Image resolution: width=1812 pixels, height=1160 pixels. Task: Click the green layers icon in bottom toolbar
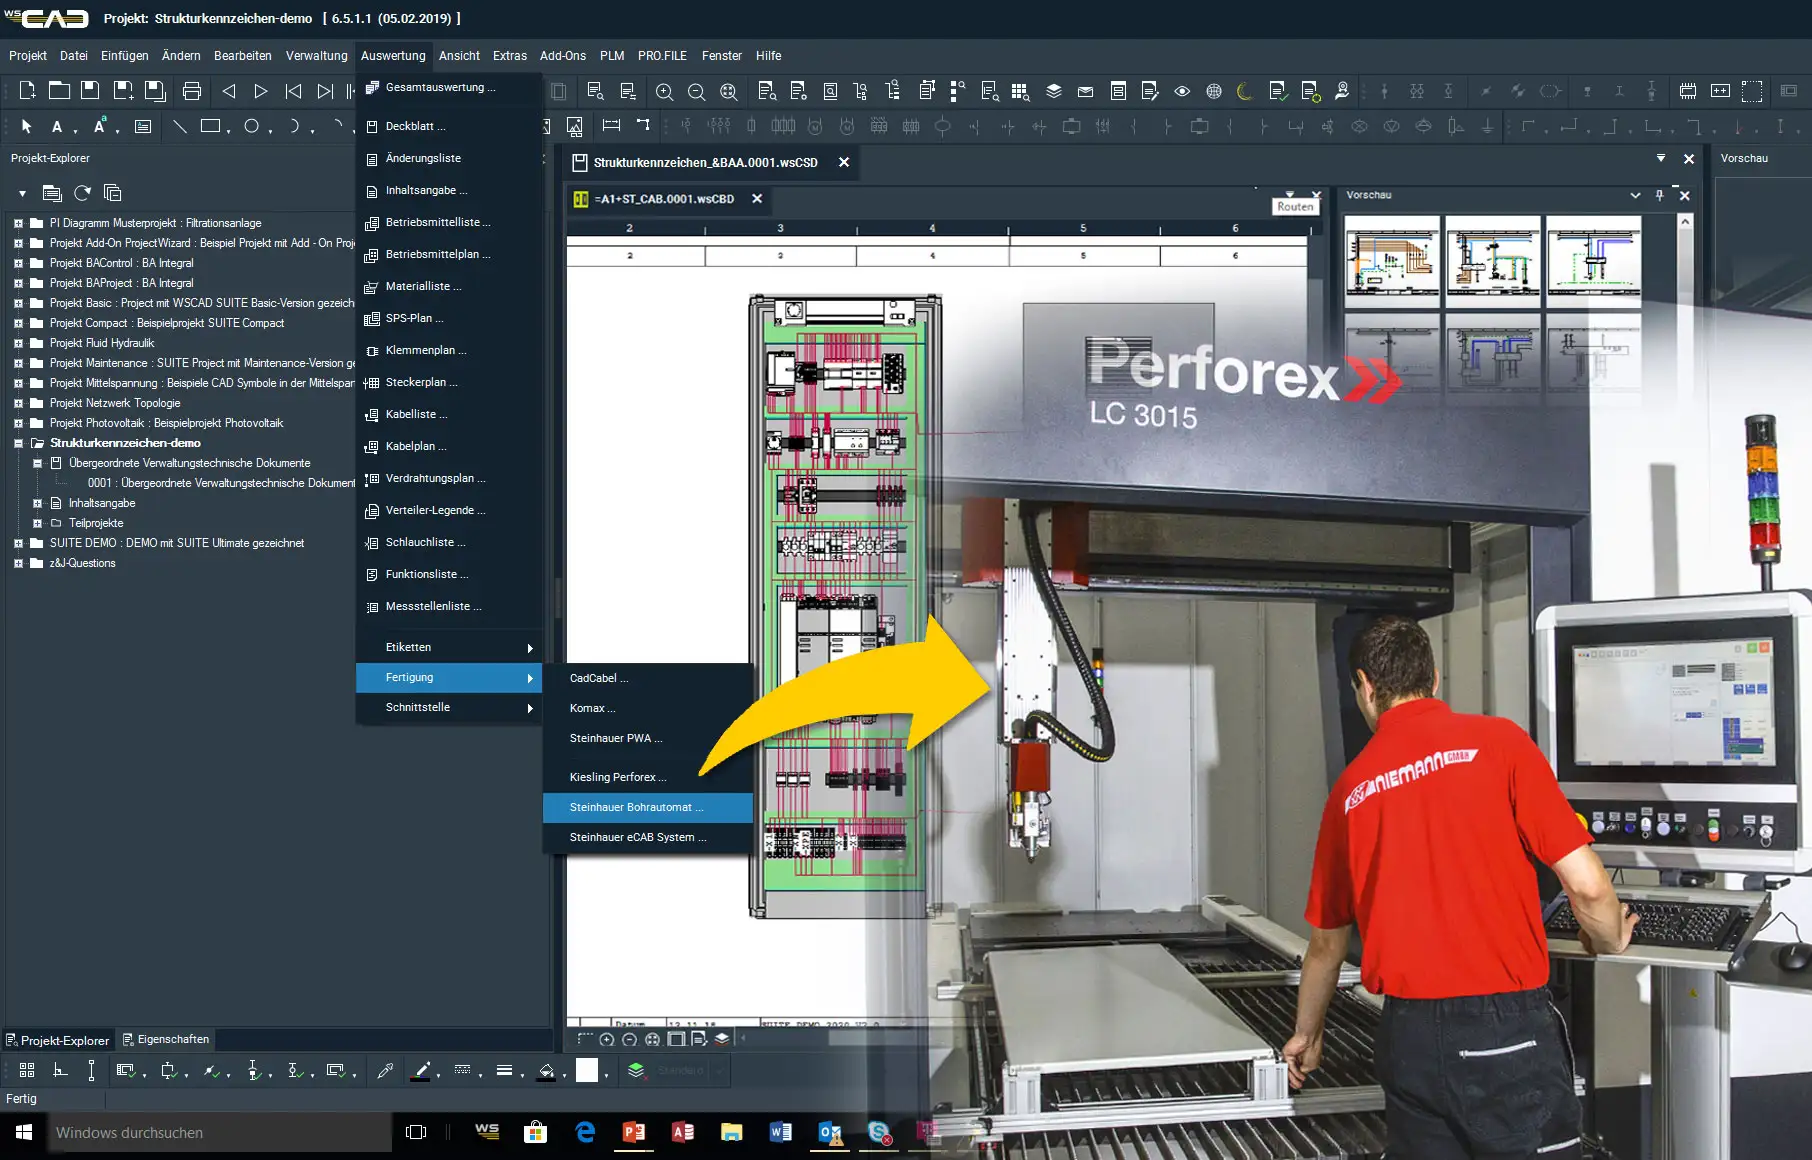636,1071
